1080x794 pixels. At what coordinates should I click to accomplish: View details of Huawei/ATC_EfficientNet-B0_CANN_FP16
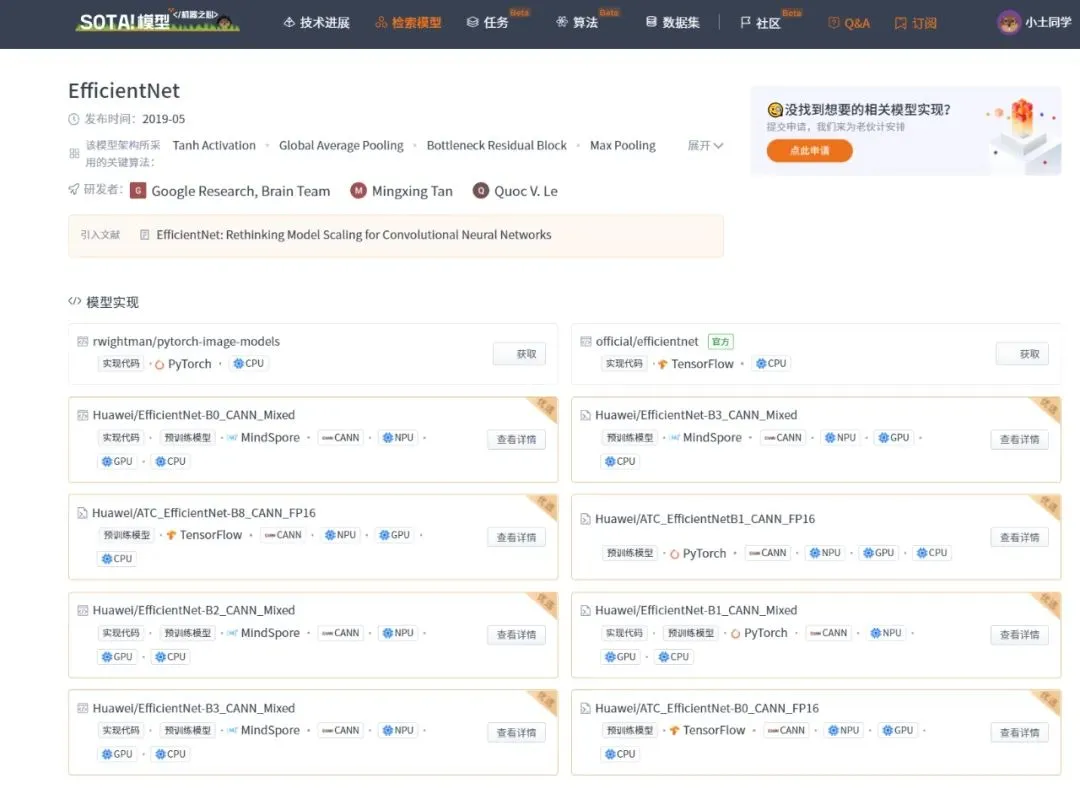click(x=1019, y=733)
